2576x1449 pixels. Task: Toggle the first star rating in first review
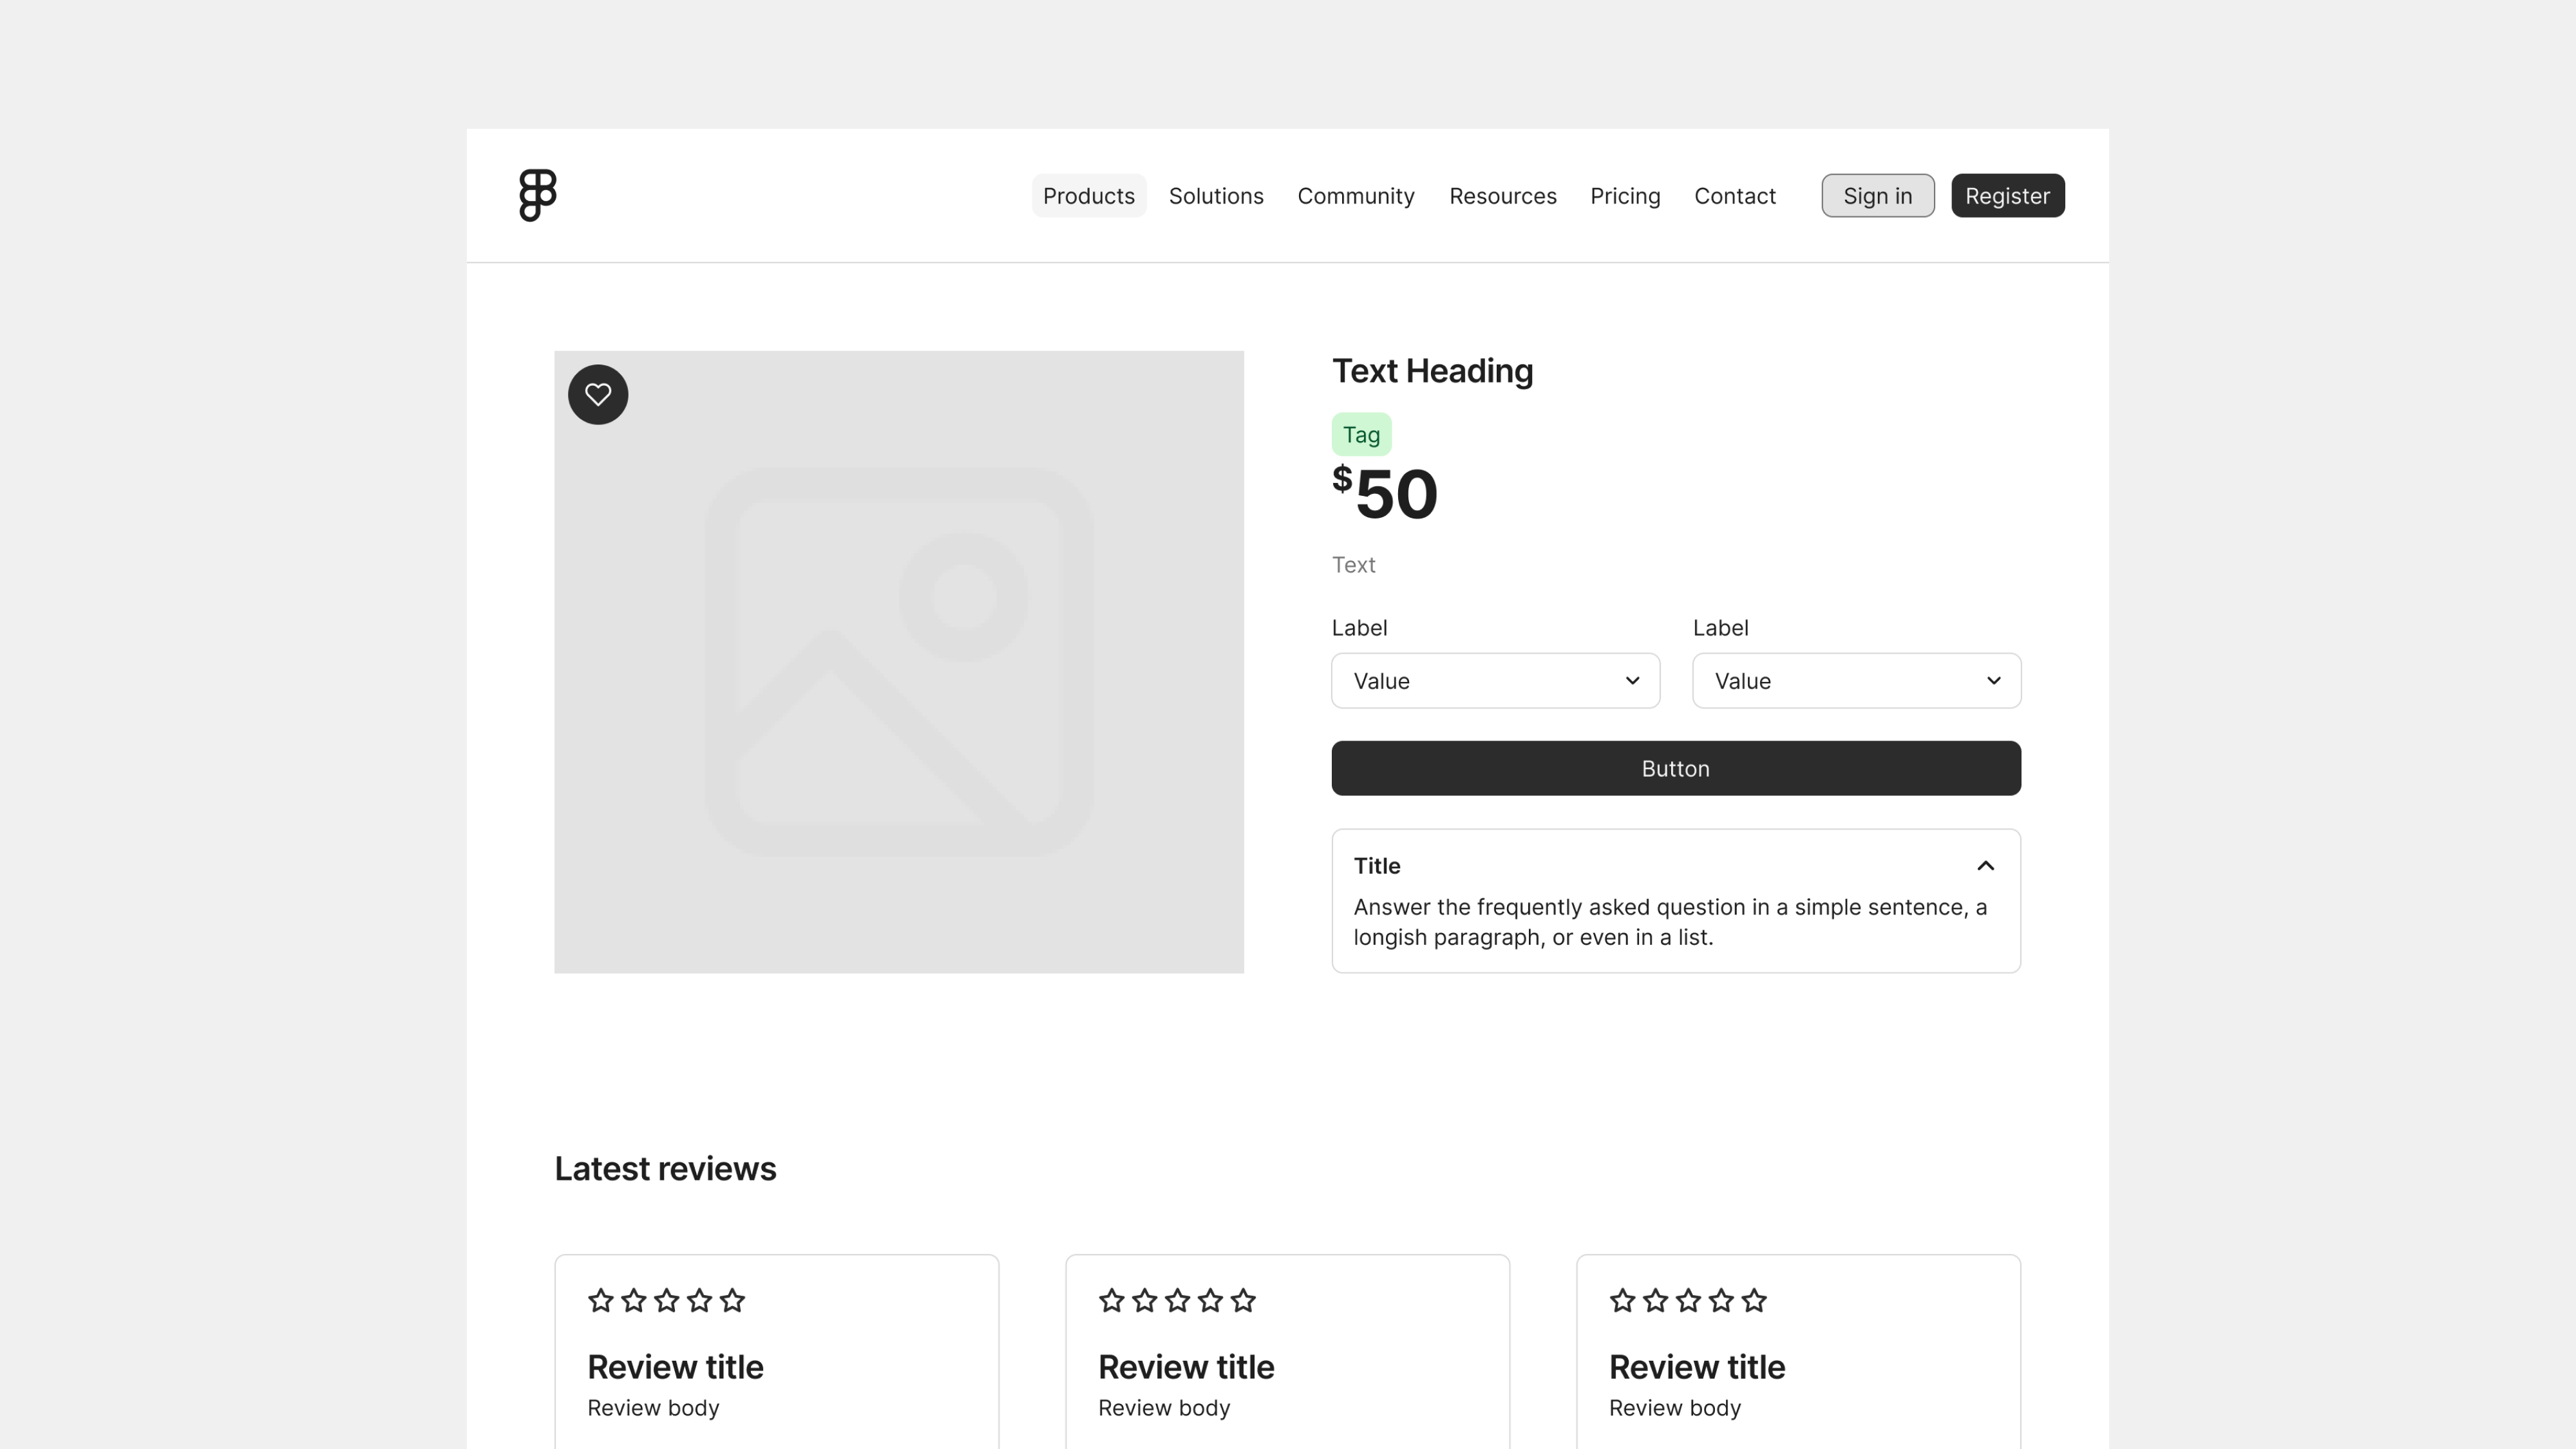point(600,1300)
